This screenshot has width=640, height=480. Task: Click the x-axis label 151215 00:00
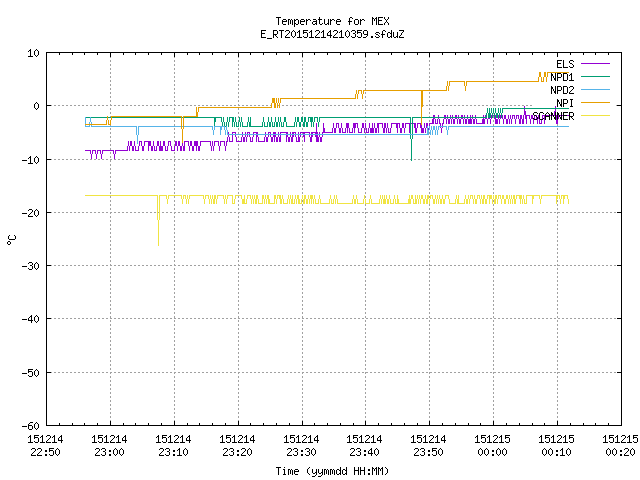(493, 446)
